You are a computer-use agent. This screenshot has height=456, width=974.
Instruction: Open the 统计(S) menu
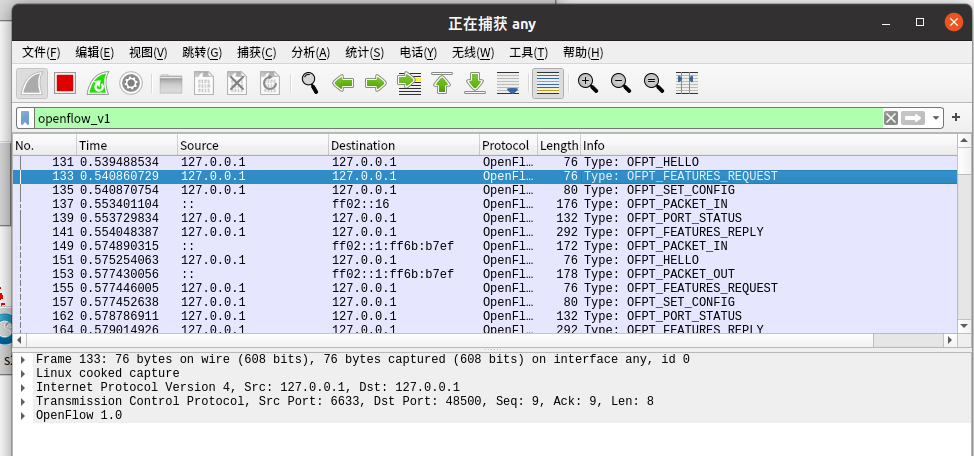click(x=365, y=53)
